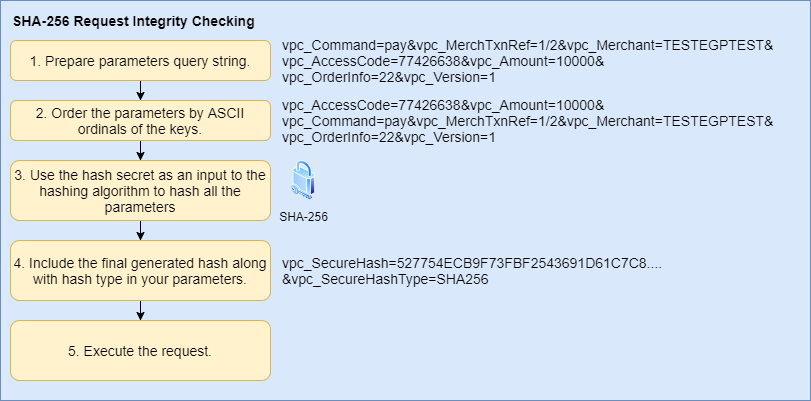
Task: Select the SHA-256 label under the padlock
Action: 304,216
